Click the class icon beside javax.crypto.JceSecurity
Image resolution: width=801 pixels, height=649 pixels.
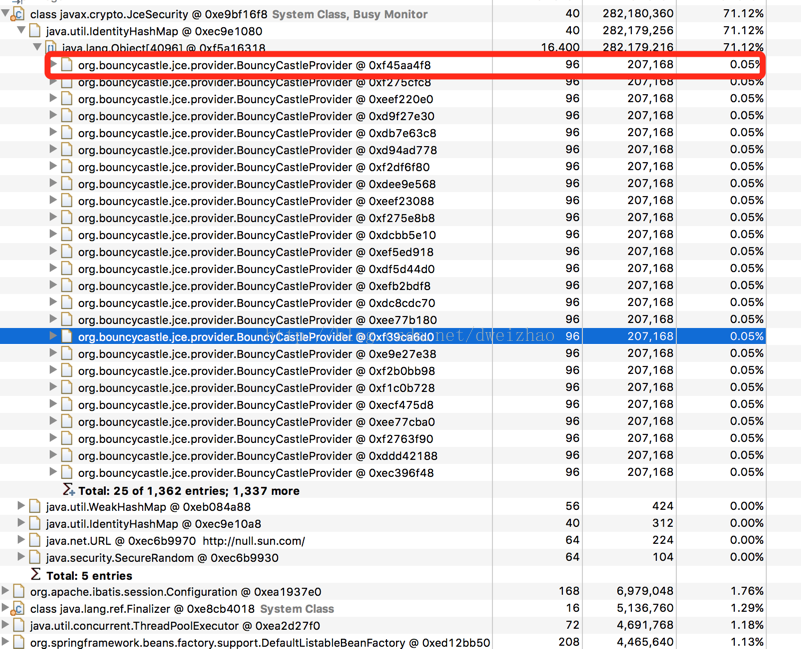coord(18,14)
